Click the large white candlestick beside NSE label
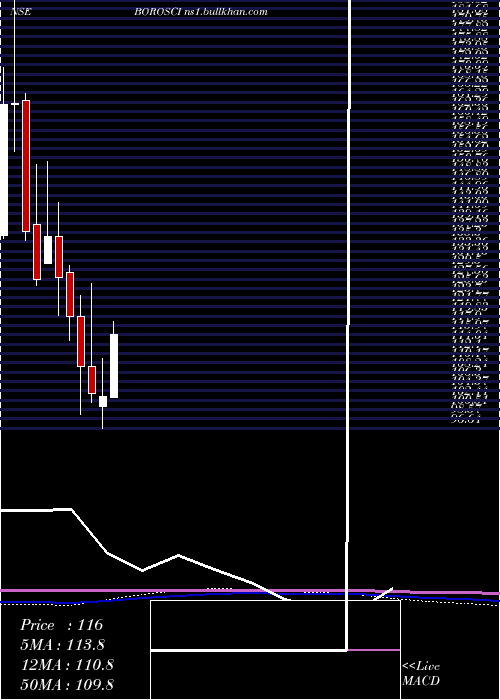Screen dimensions: 500x700 click(4, 170)
